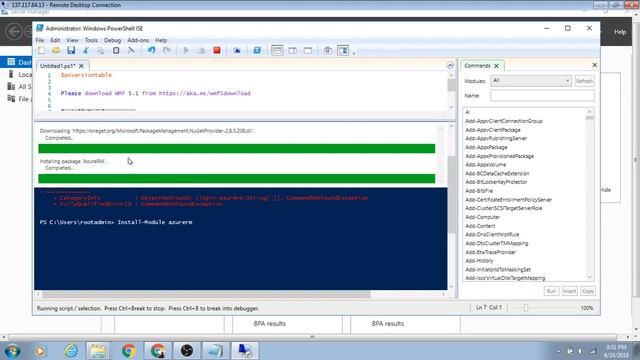
Task: Select Add-Computer command
Action: click(x=482, y=217)
